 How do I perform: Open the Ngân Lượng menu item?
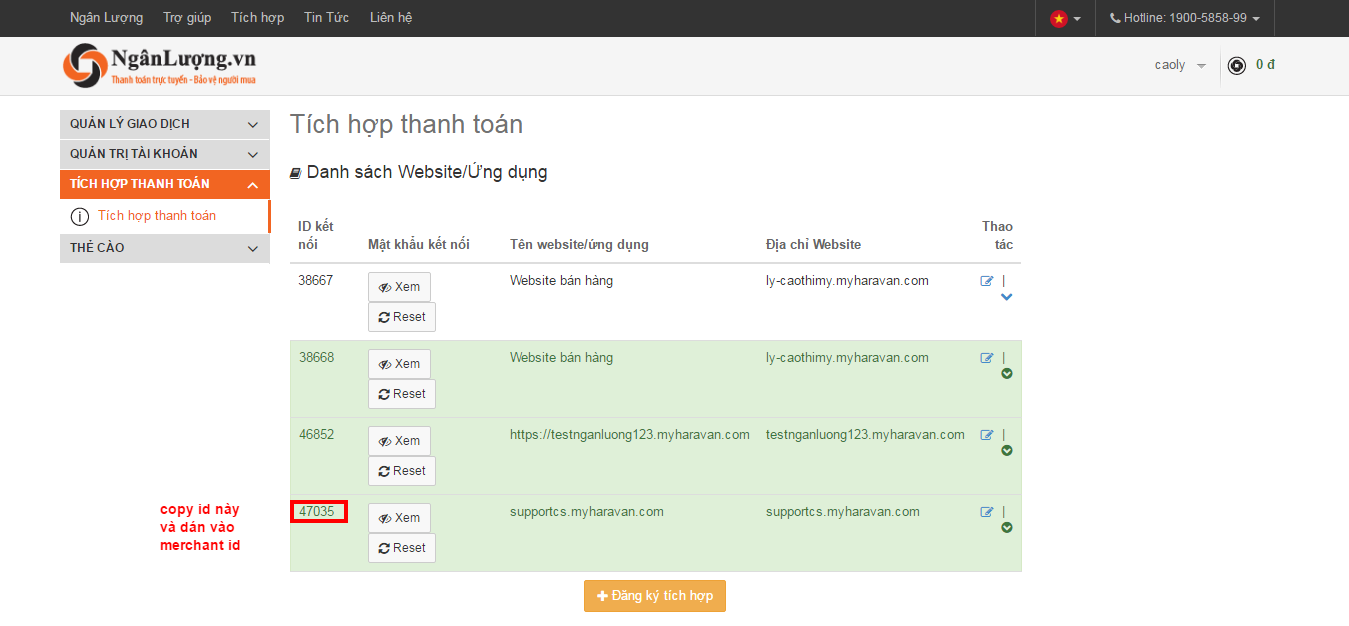107,18
